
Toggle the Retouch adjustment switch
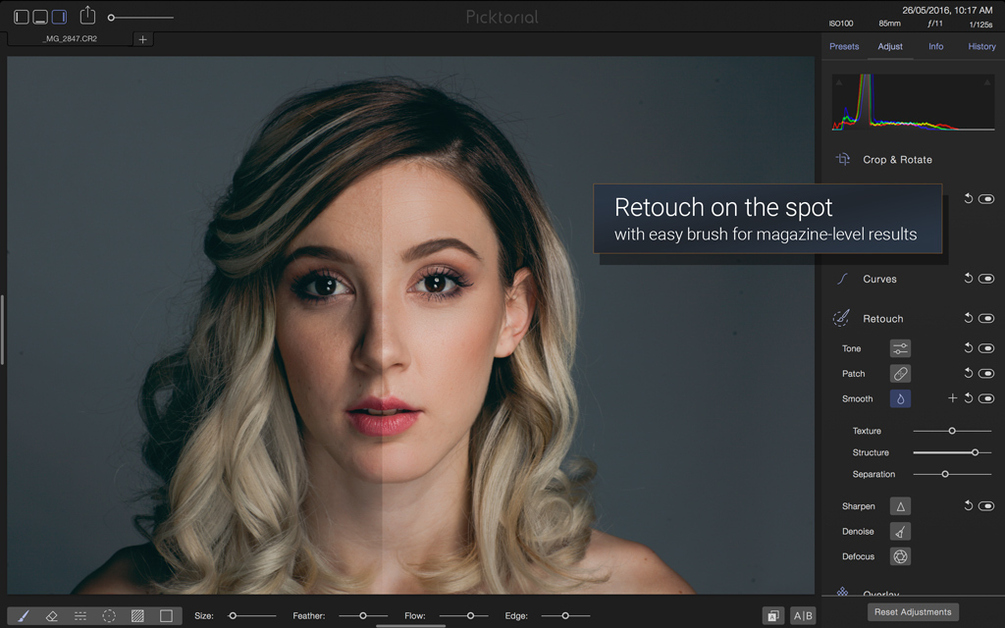click(x=986, y=318)
